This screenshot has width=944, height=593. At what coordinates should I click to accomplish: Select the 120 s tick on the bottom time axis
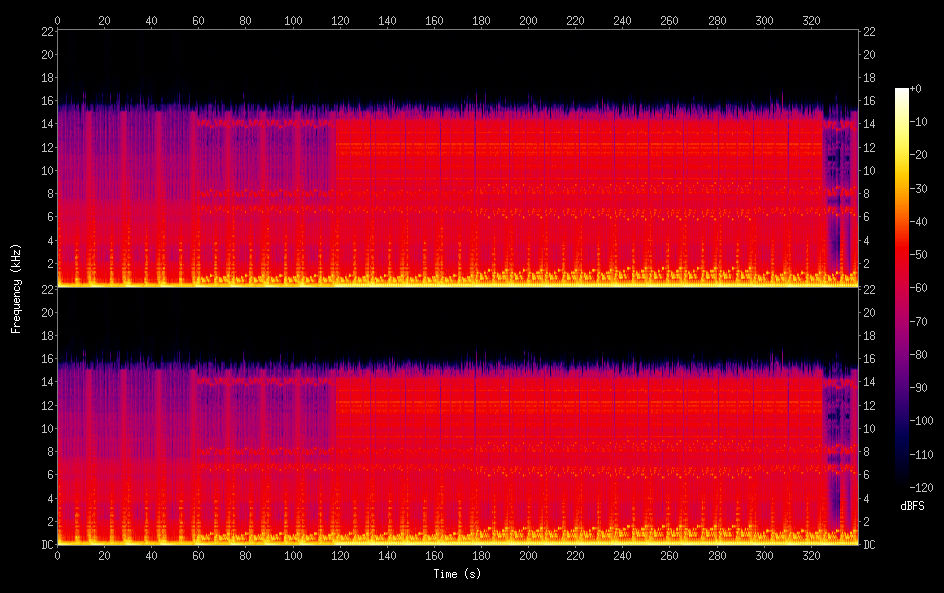340,555
